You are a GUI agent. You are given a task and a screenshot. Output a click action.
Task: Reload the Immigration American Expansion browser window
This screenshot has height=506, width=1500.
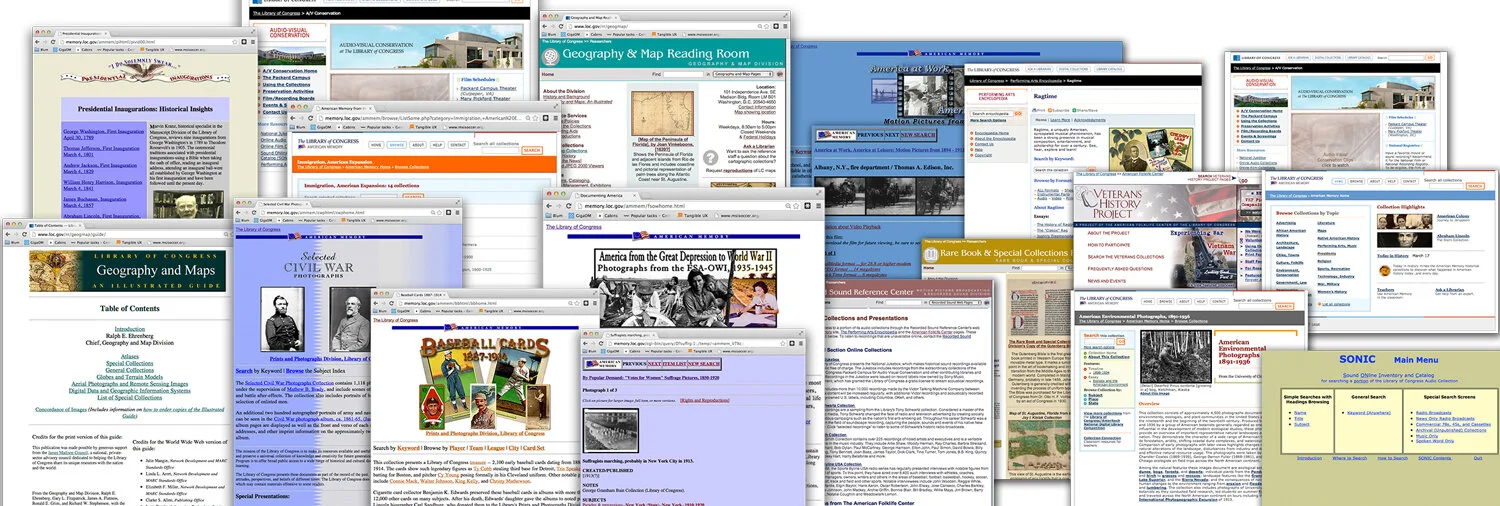pos(310,118)
